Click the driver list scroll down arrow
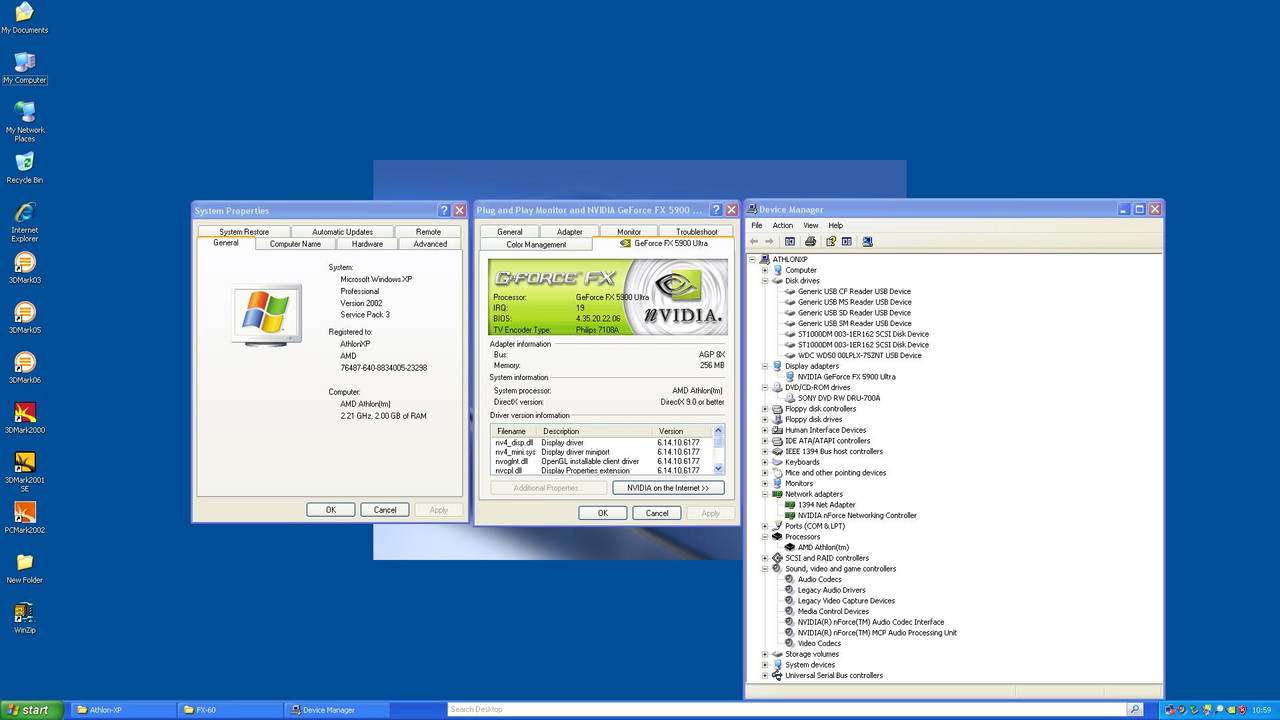This screenshot has width=1280, height=720. [x=718, y=468]
